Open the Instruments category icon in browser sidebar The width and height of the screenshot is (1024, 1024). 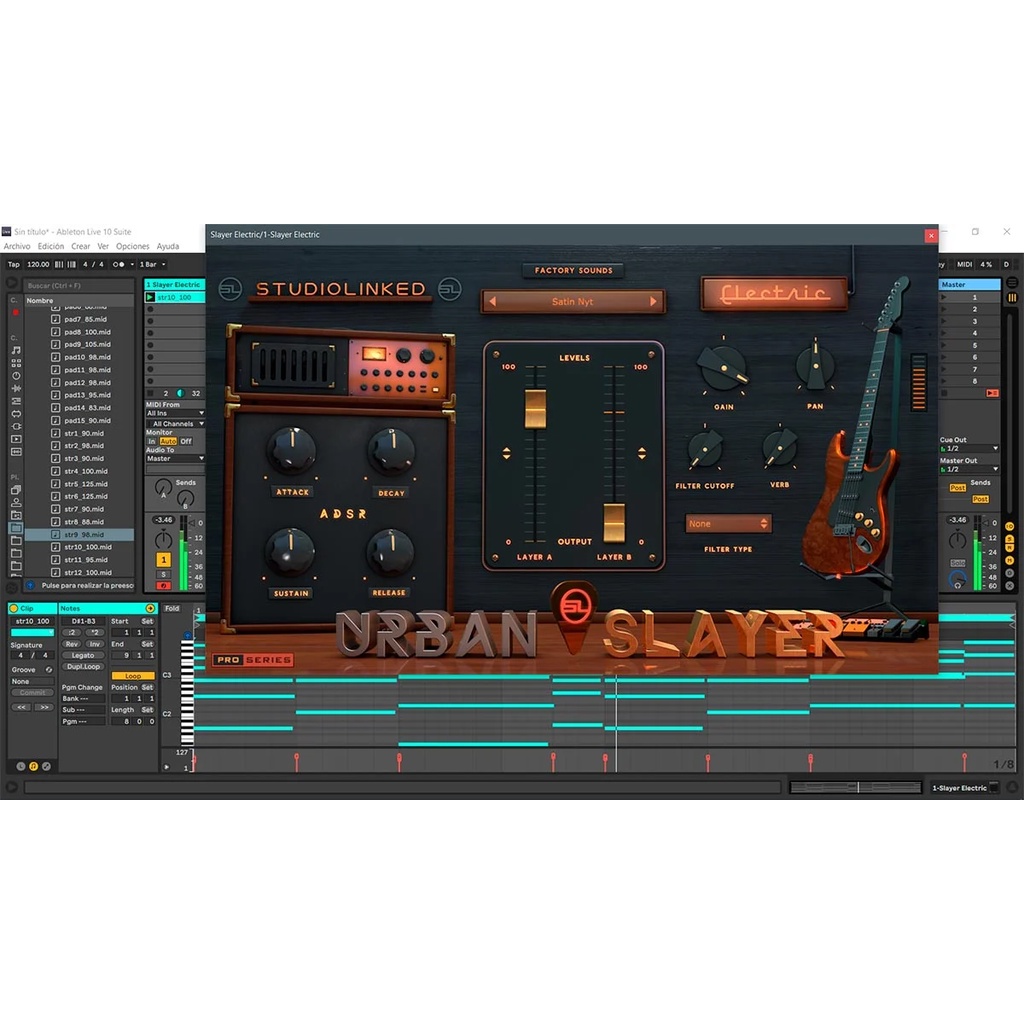click(x=16, y=376)
